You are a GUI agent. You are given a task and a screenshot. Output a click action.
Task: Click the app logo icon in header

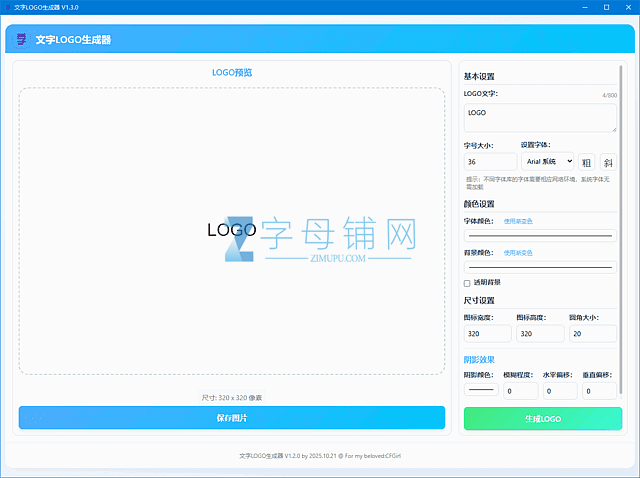(21, 40)
